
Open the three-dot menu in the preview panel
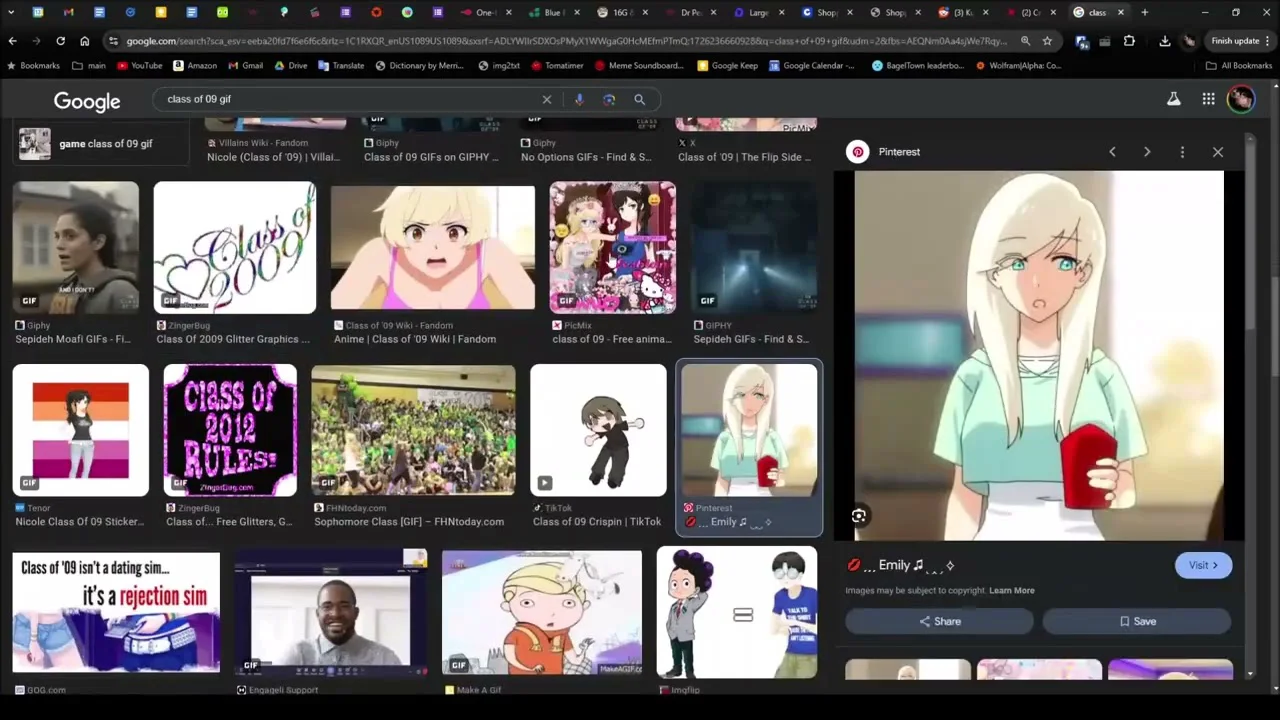(1182, 152)
